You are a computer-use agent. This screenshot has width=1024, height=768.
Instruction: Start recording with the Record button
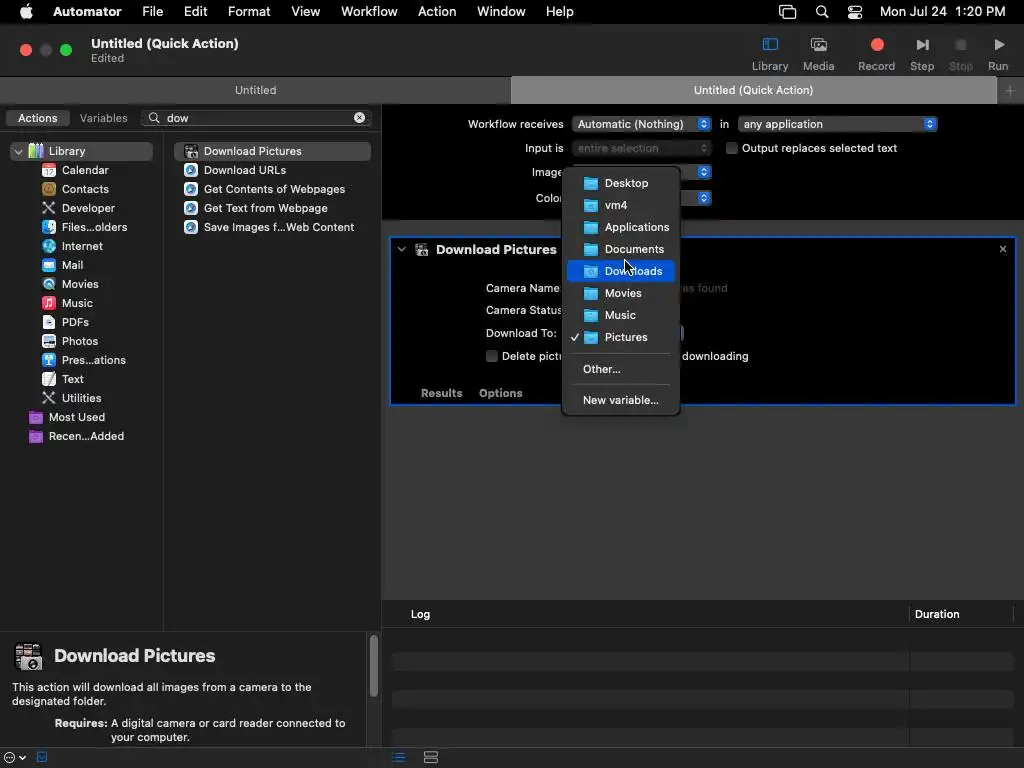click(x=877, y=44)
